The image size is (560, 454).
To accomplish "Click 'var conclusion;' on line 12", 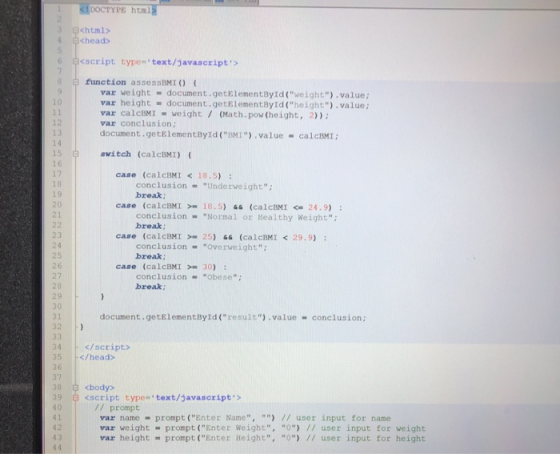I will click(138, 124).
